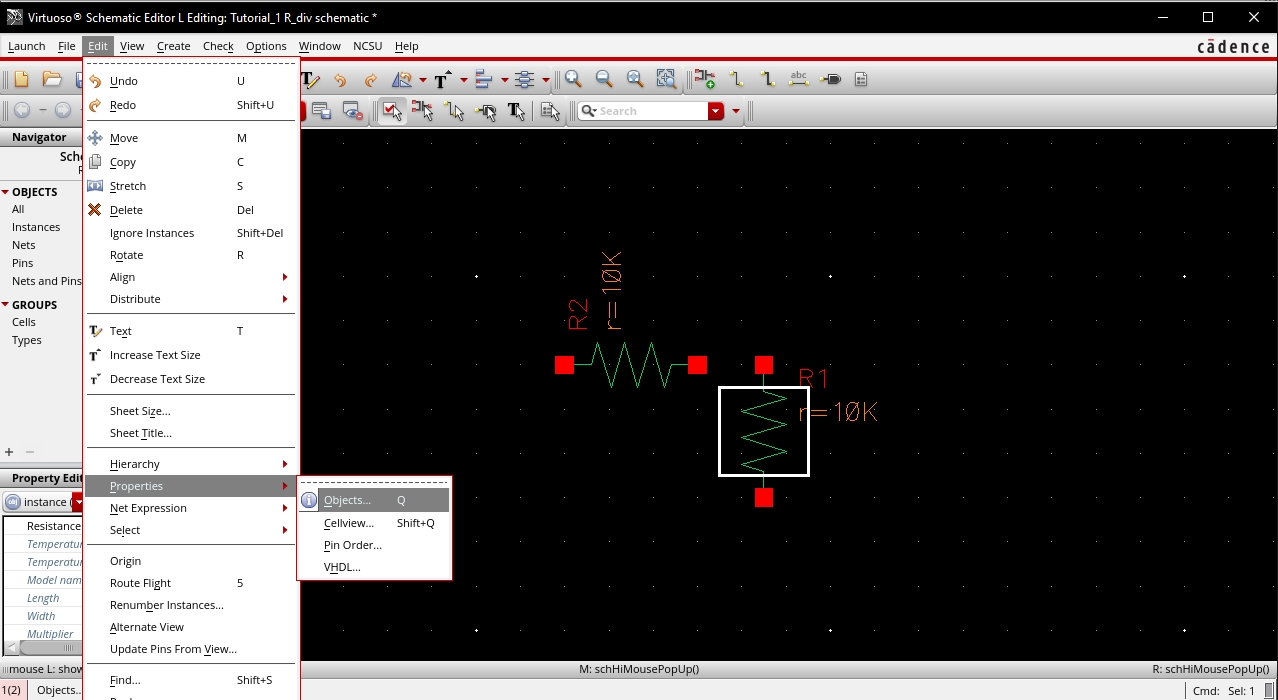Click Renumber Instances... in Edit menu
The height and width of the screenshot is (700, 1278).
[x=166, y=605]
